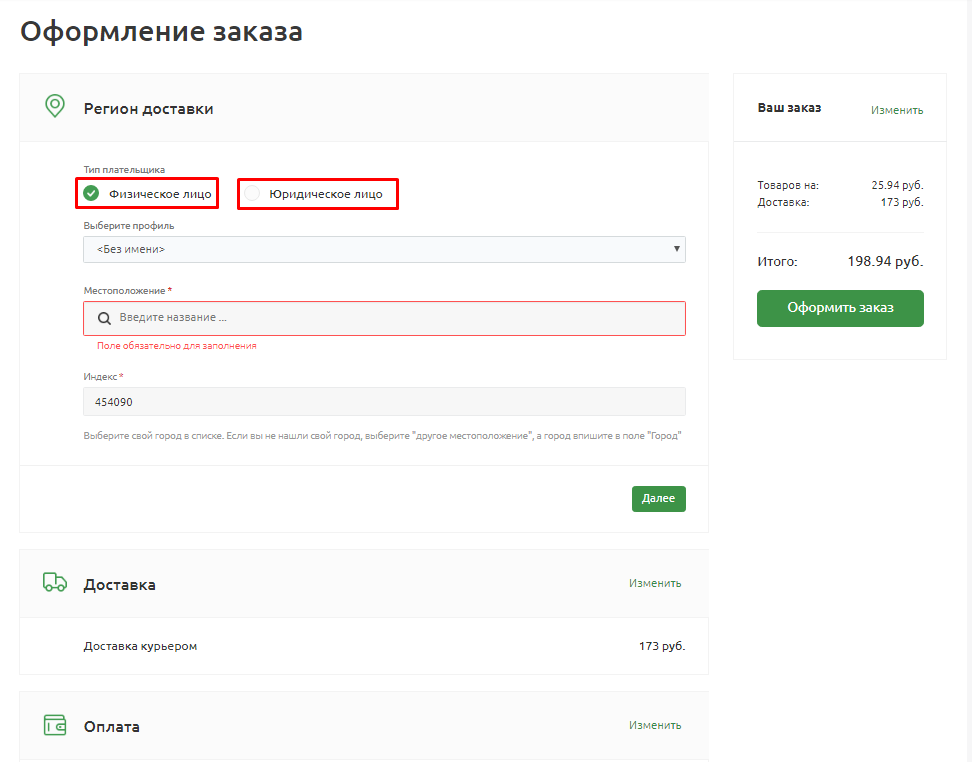Click Изменить link in Доставка section
Viewport: 972px width, 762px height.
pos(655,583)
